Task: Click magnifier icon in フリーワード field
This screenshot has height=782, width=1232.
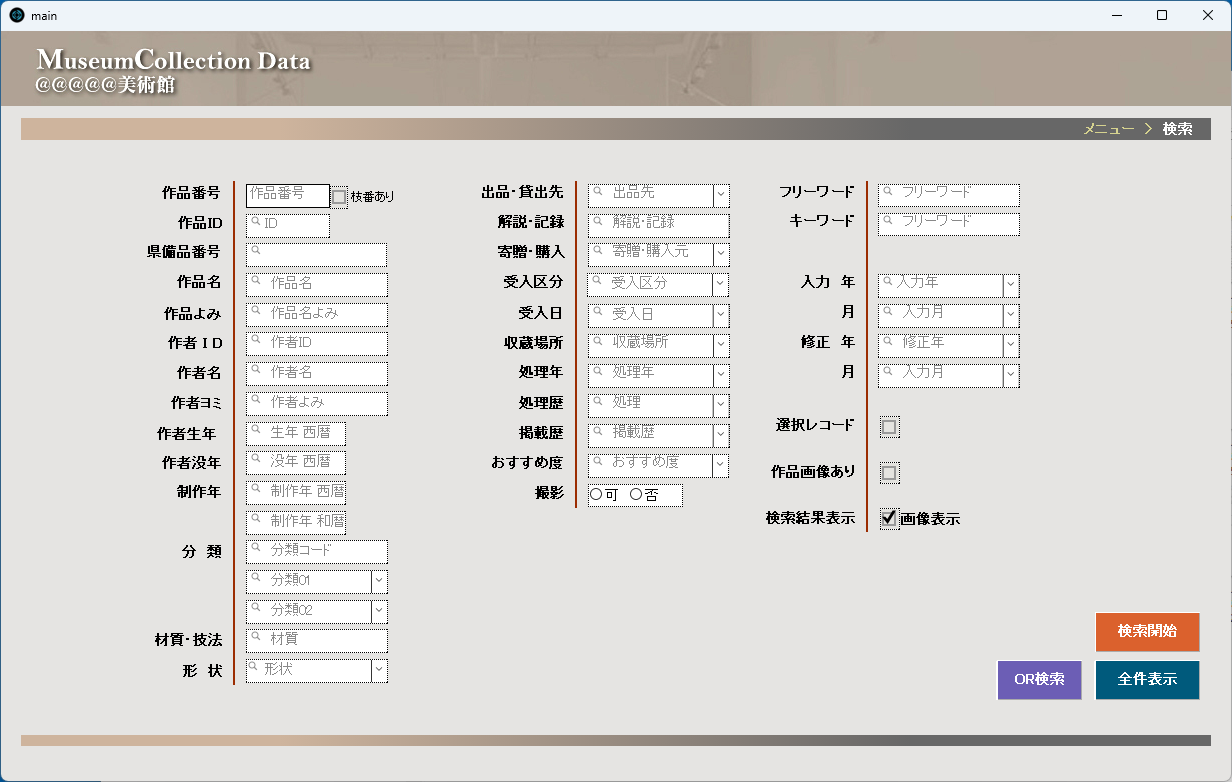Action: 886,189
